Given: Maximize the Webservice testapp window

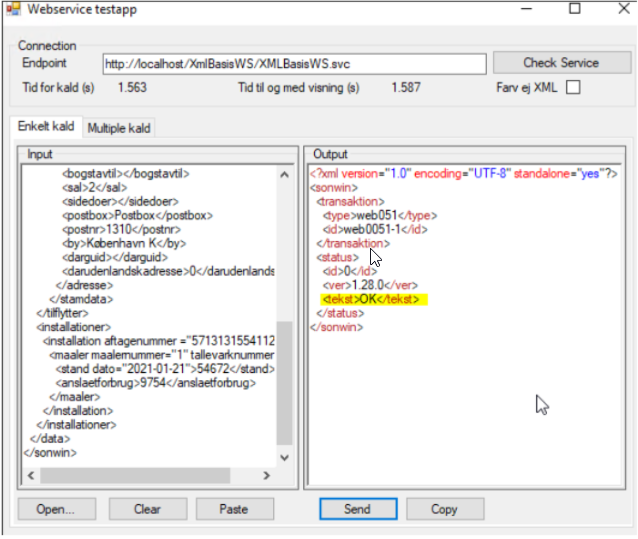Looking at the screenshot, I should [575, 8].
